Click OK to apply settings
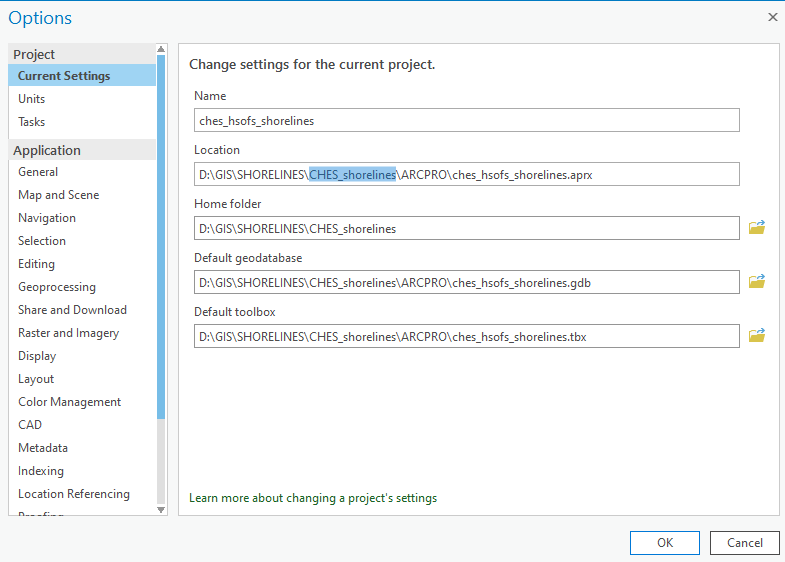The height and width of the screenshot is (562, 785). pyautogui.click(x=665, y=543)
